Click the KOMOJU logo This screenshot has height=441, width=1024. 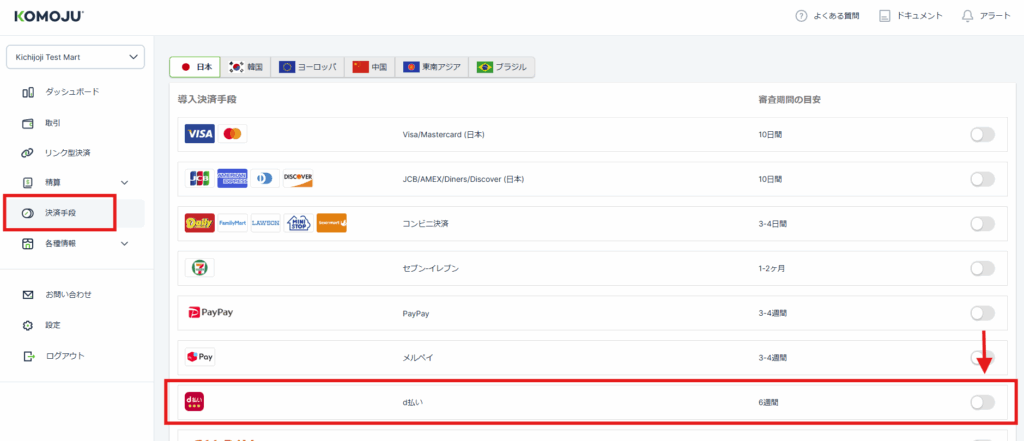(49, 17)
